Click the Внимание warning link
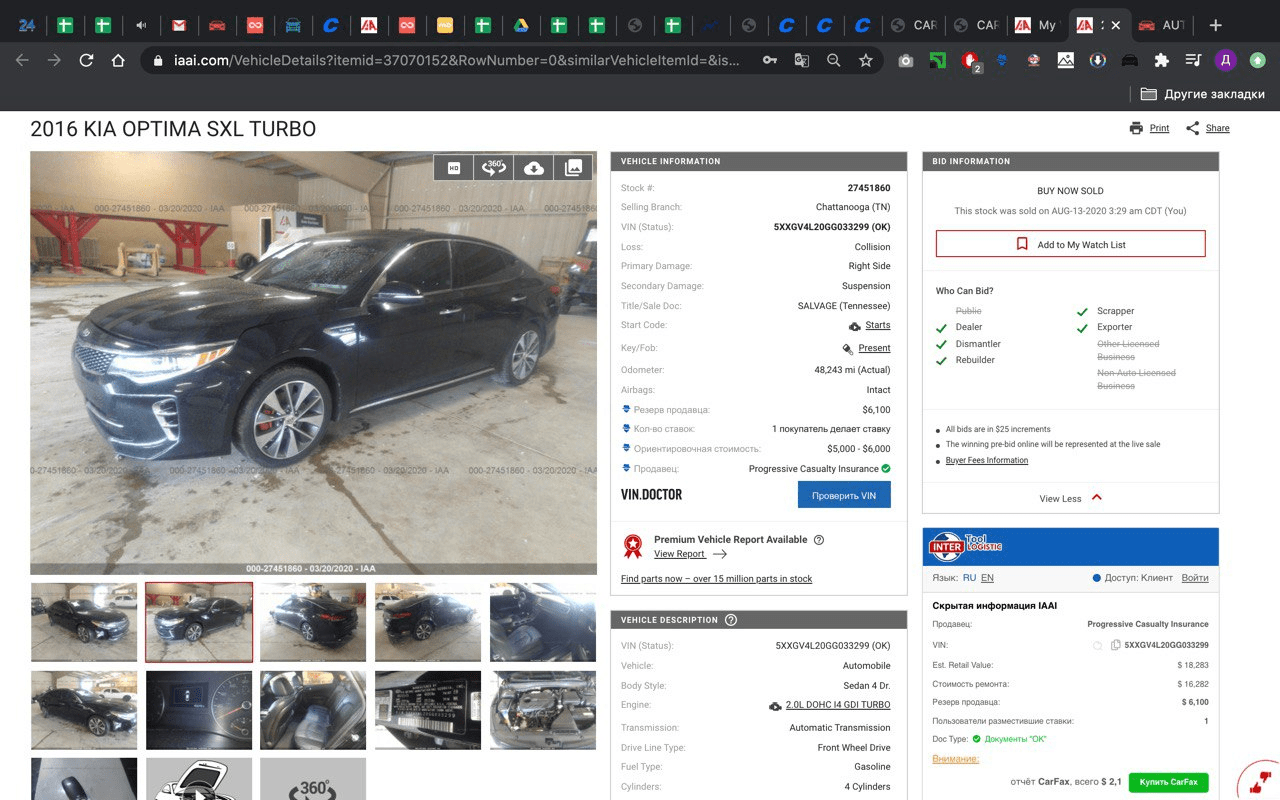This screenshot has height=800, width=1280. point(955,759)
